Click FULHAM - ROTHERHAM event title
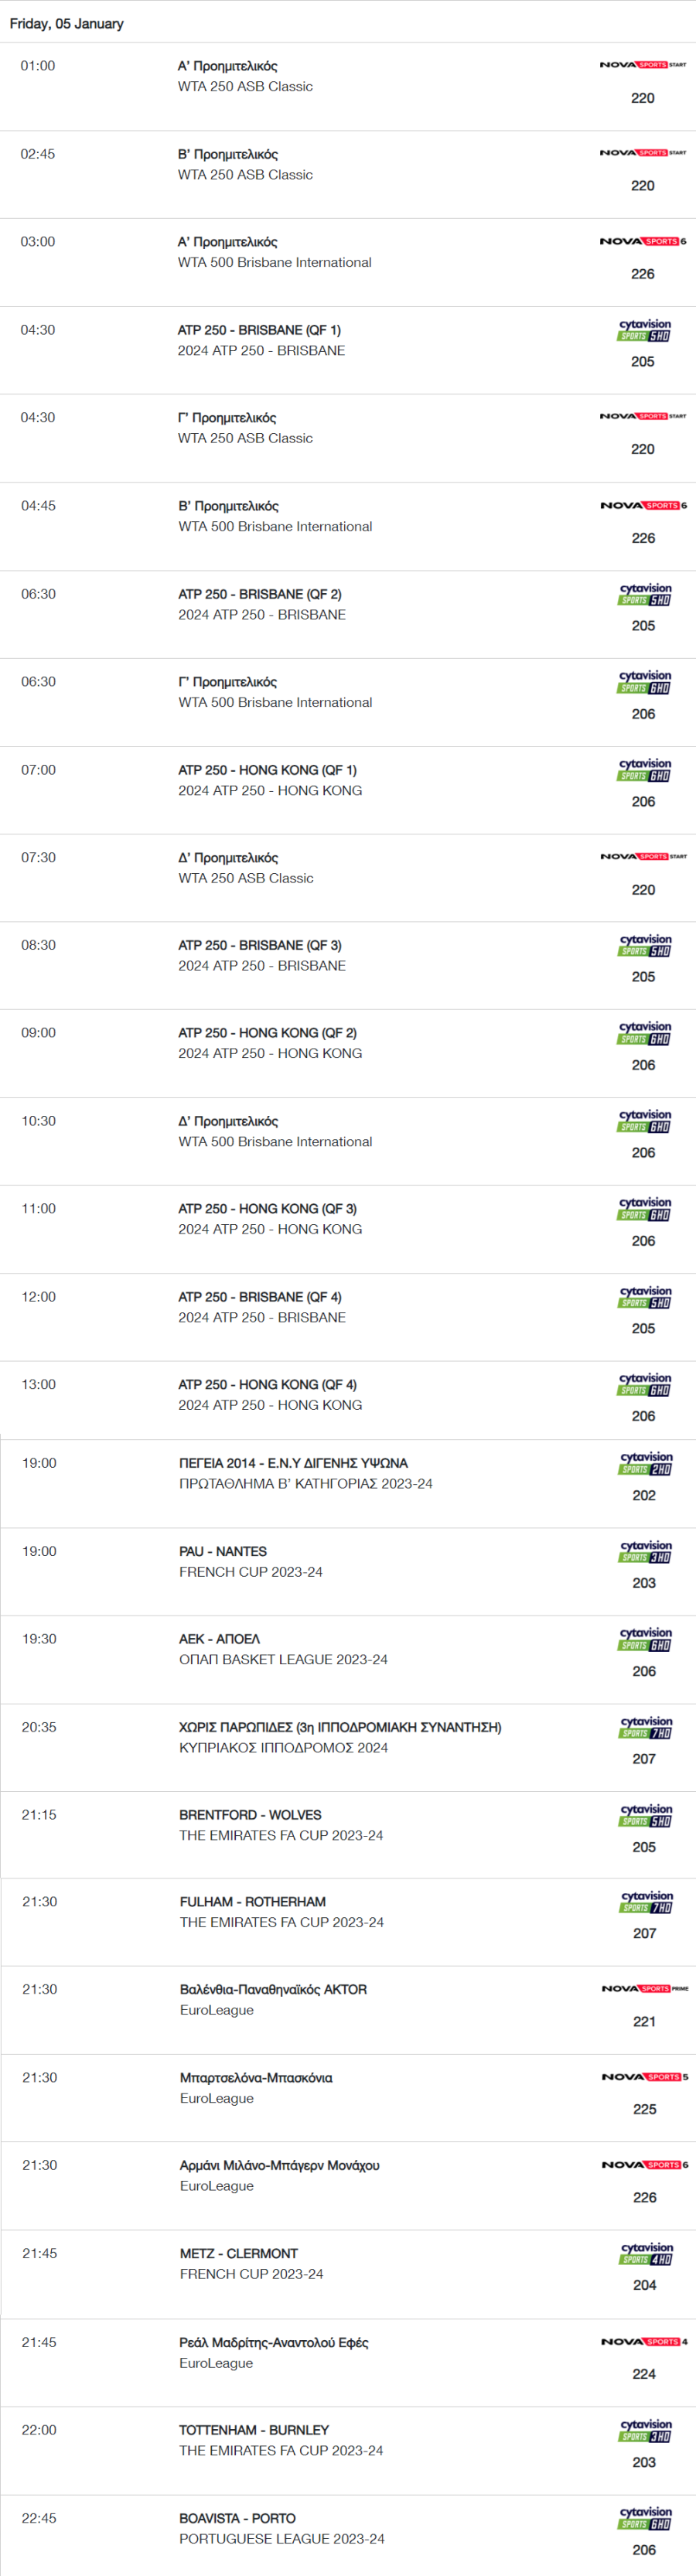The height and width of the screenshot is (2576, 696). point(252,1901)
